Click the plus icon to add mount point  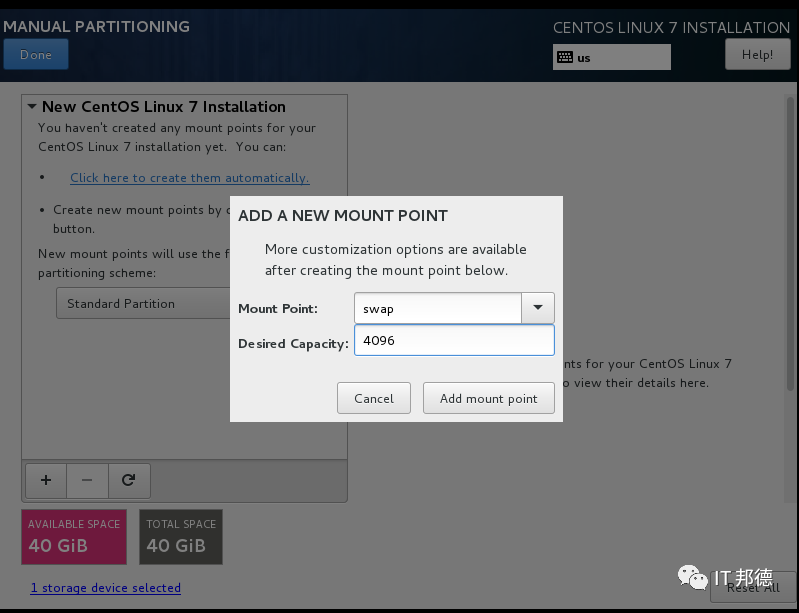(x=46, y=480)
